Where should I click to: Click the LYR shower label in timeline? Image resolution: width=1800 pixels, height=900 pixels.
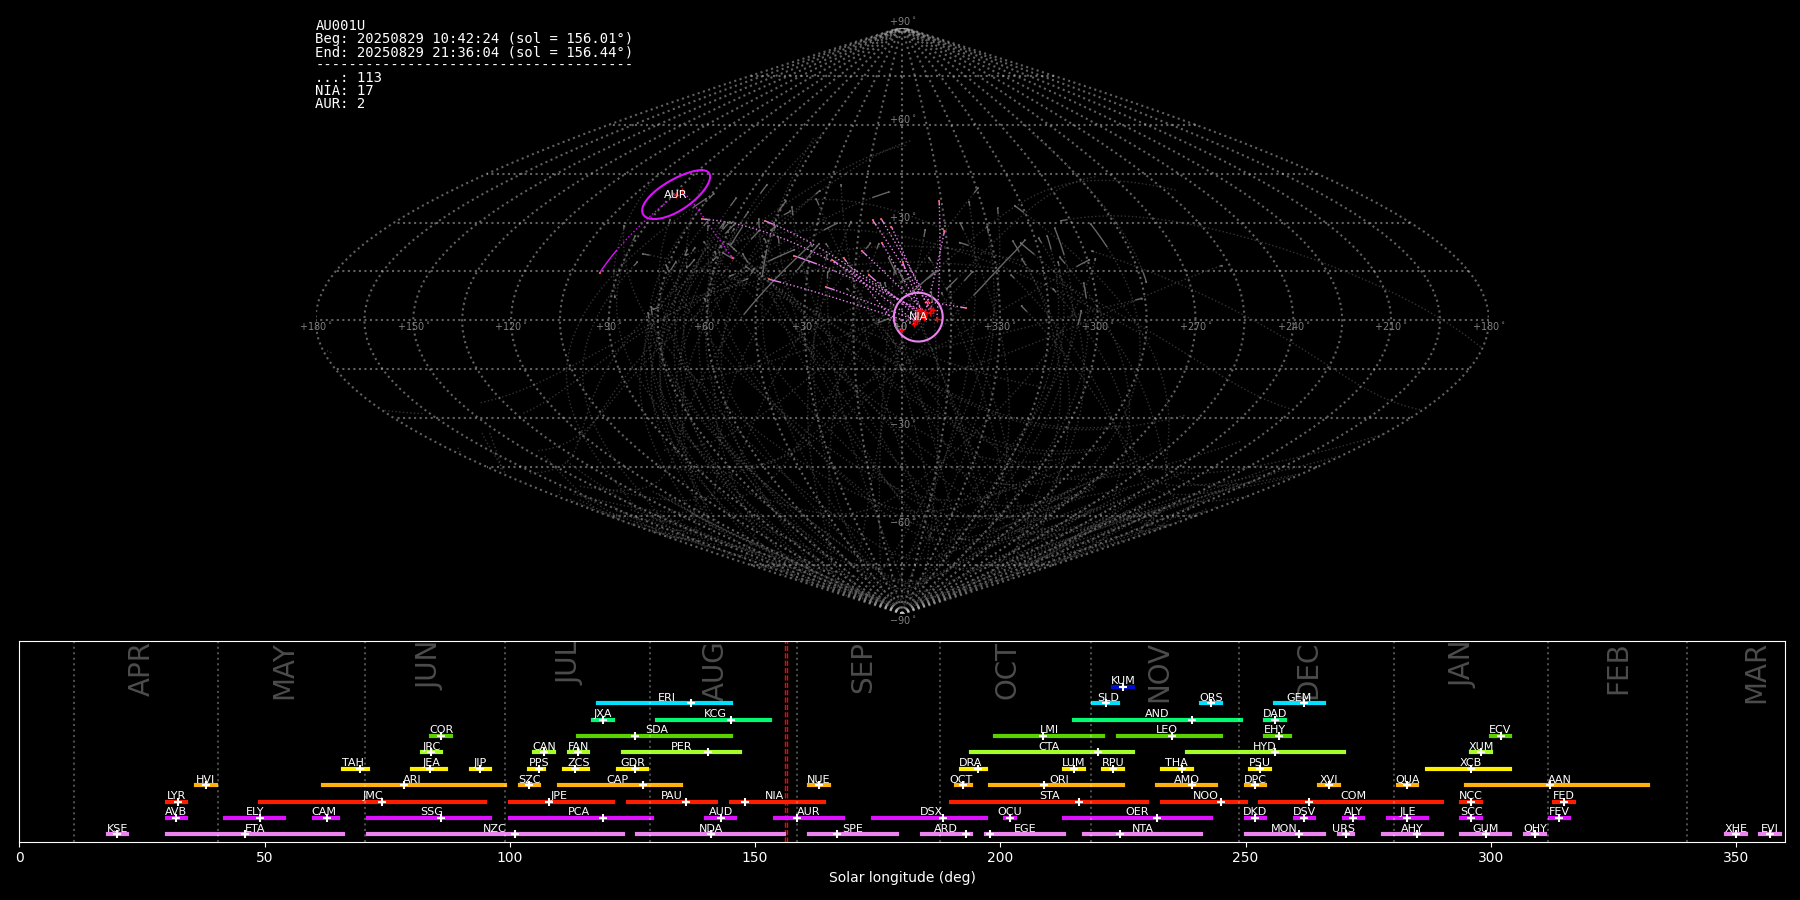point(176,796)
